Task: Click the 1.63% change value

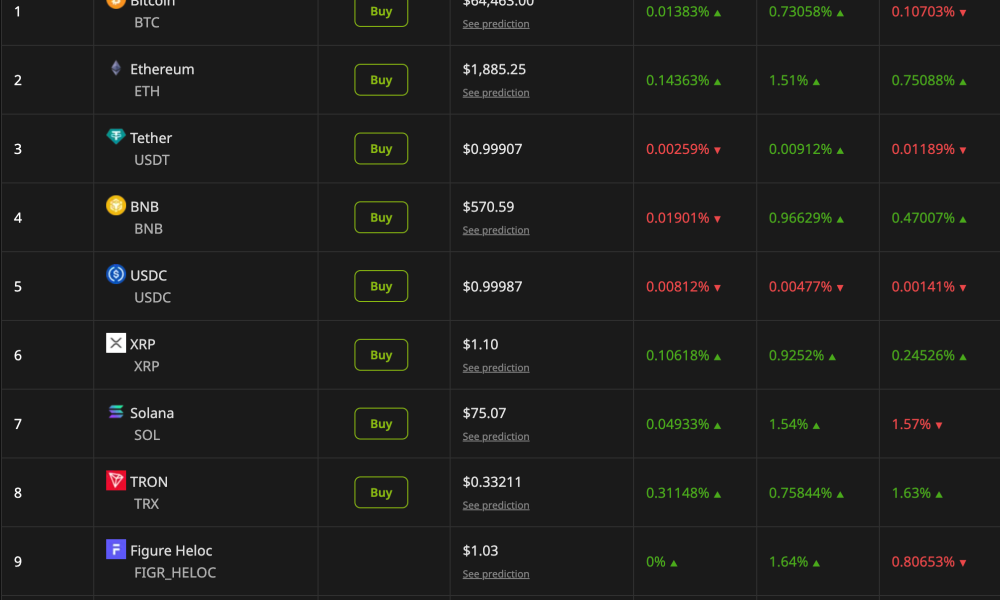Action: (x=911, y=493)
